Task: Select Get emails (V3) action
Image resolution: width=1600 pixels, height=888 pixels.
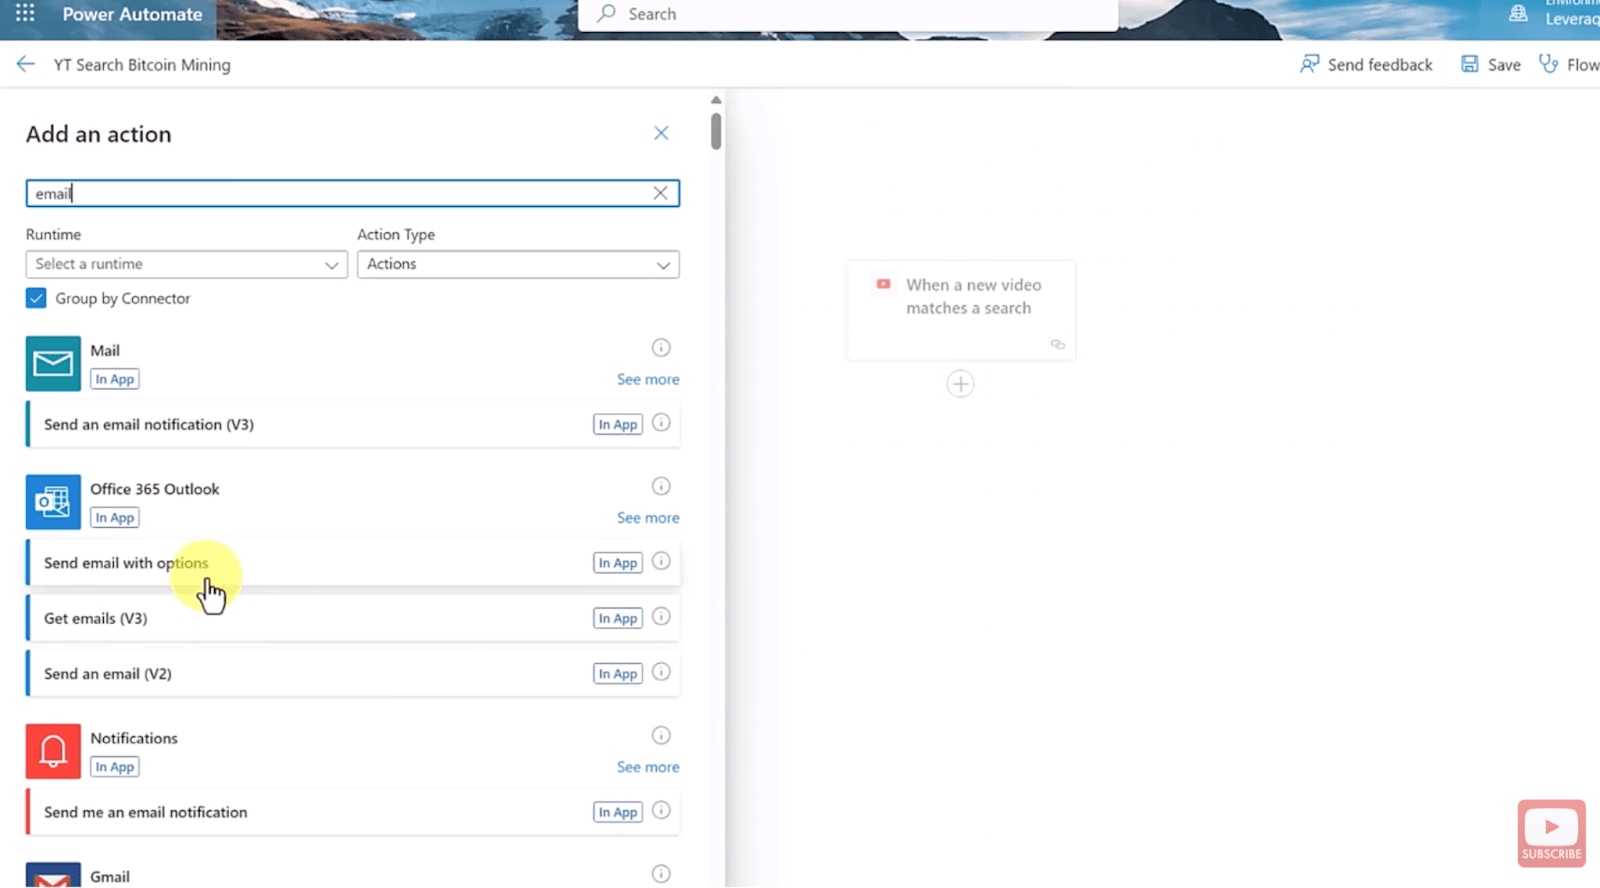Action: coord(96,619)
